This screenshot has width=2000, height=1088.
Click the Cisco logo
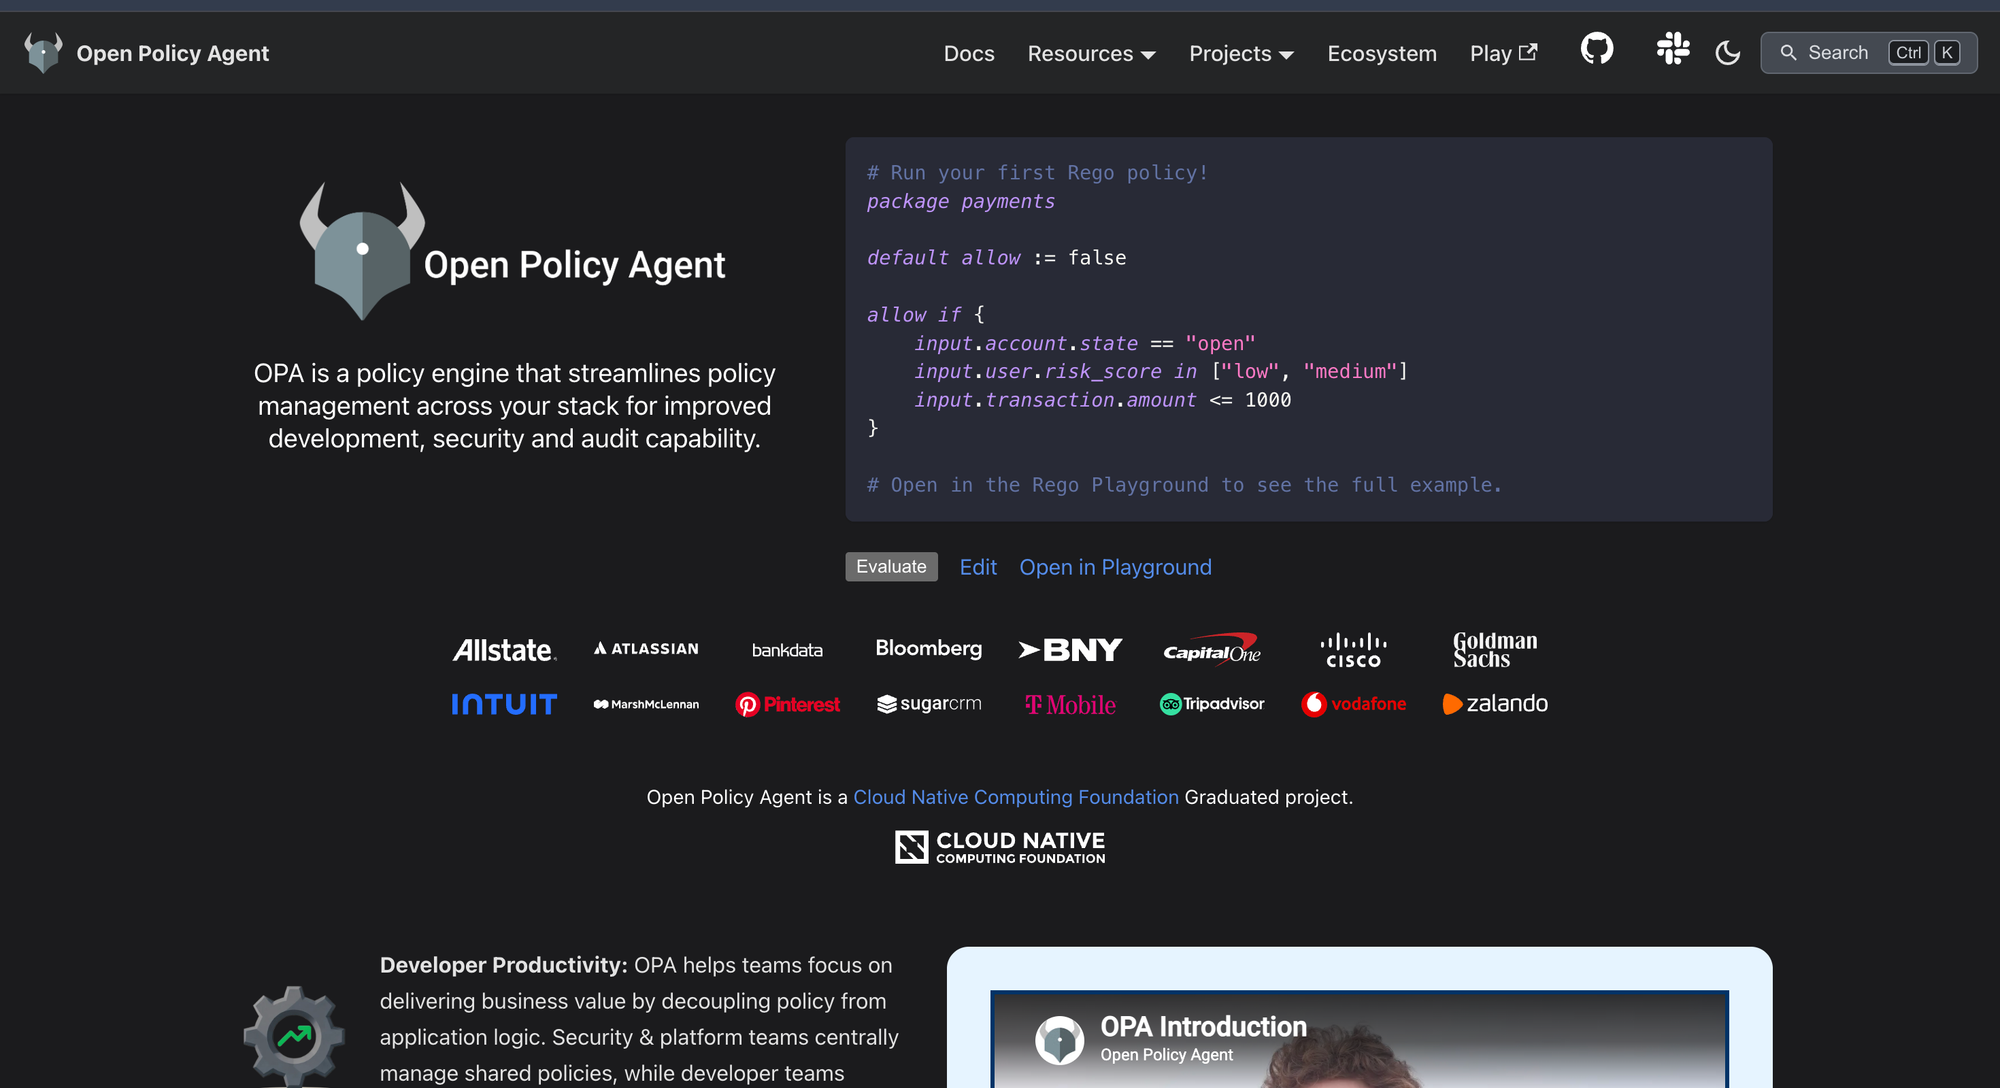tap(1353, 650)
